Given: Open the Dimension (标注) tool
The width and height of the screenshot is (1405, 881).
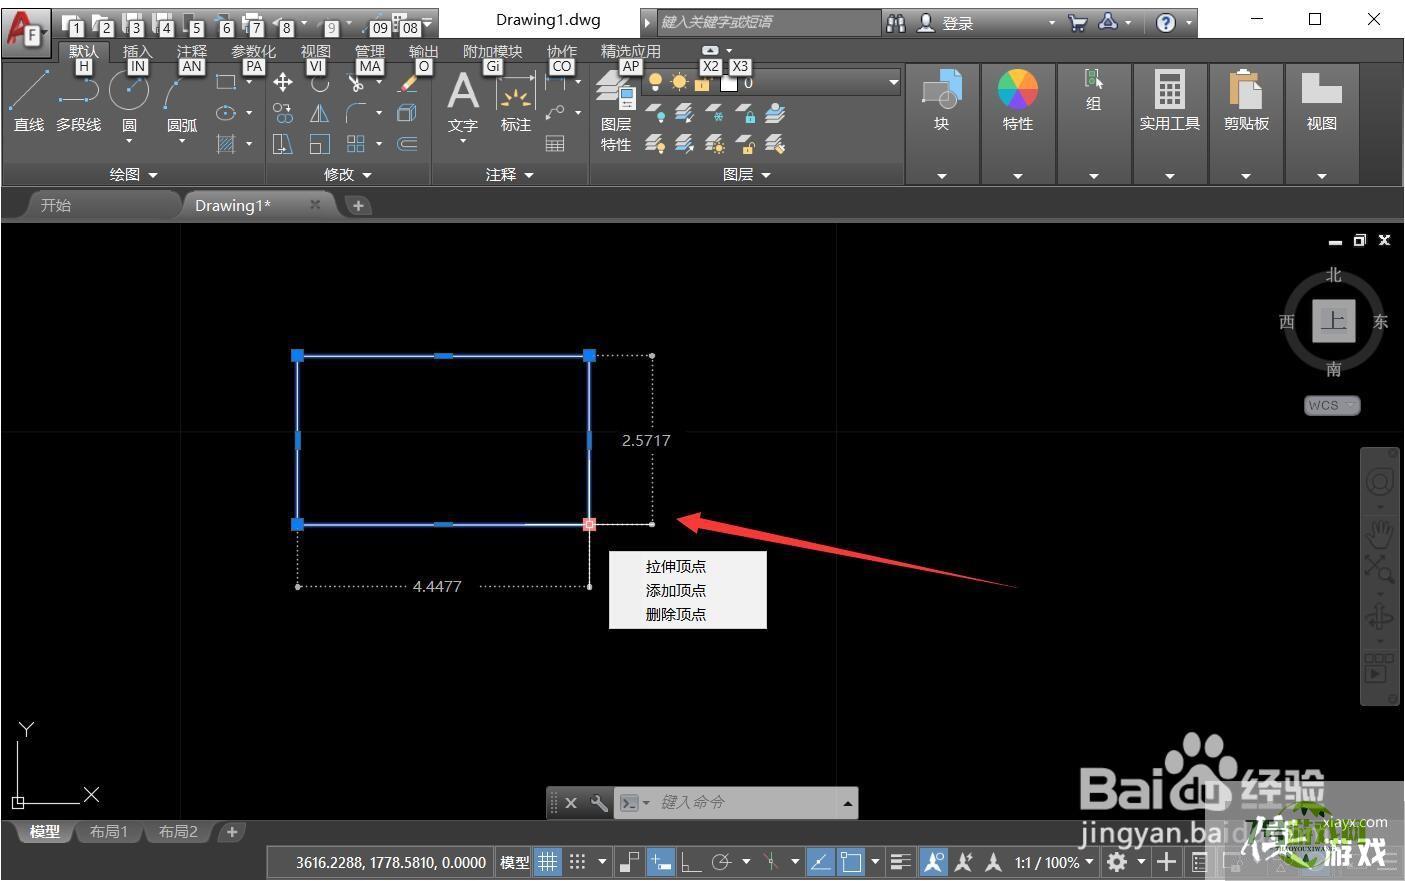Looking at the screenshot, I should [x=516, y=102].
